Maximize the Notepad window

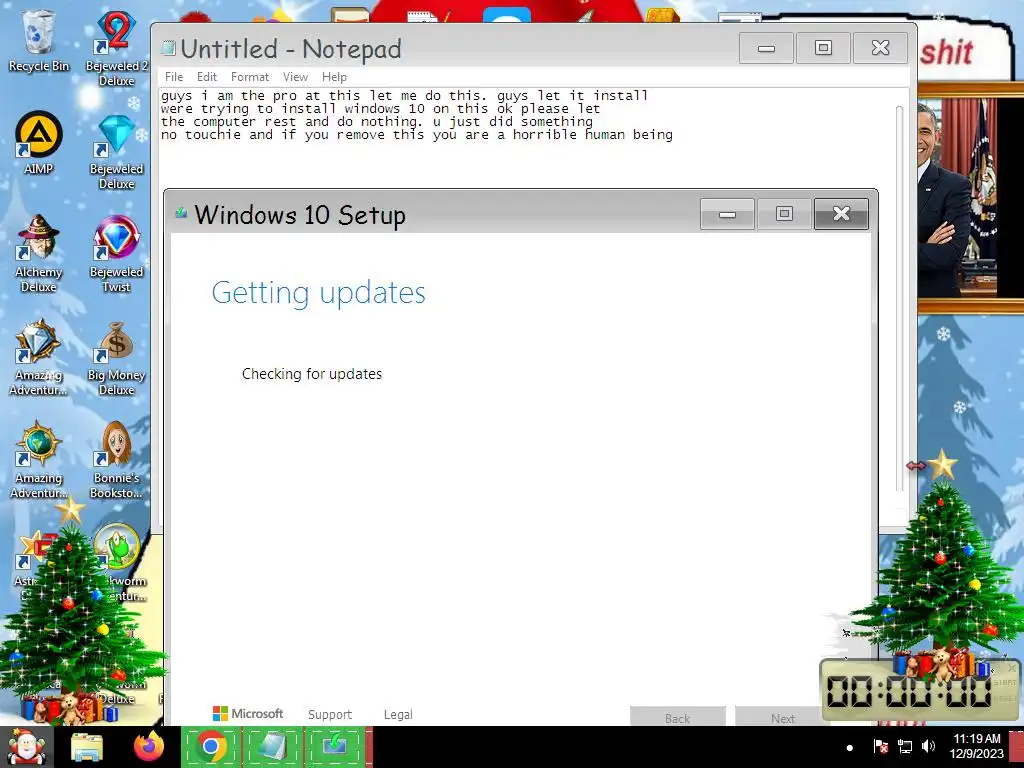pyautogui.click(x=824, y=48)
